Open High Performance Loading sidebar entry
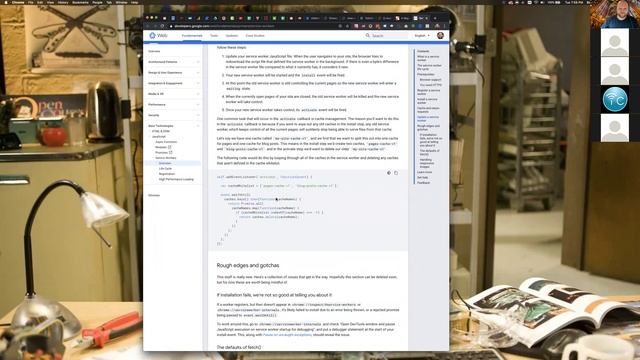 click(x=176, y=179)
